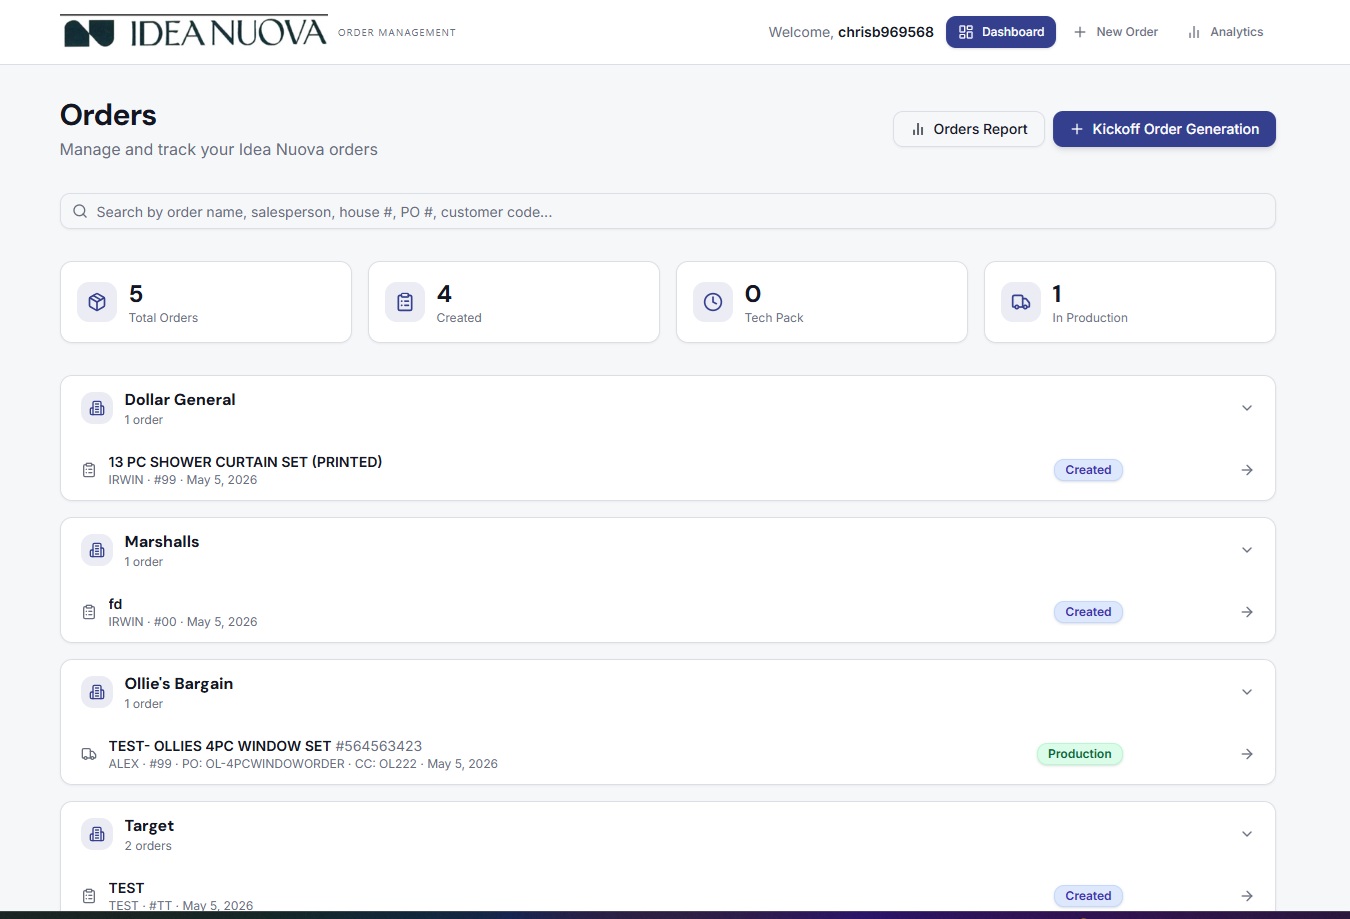Click the Created clipboard stat icon

(405, 302)
